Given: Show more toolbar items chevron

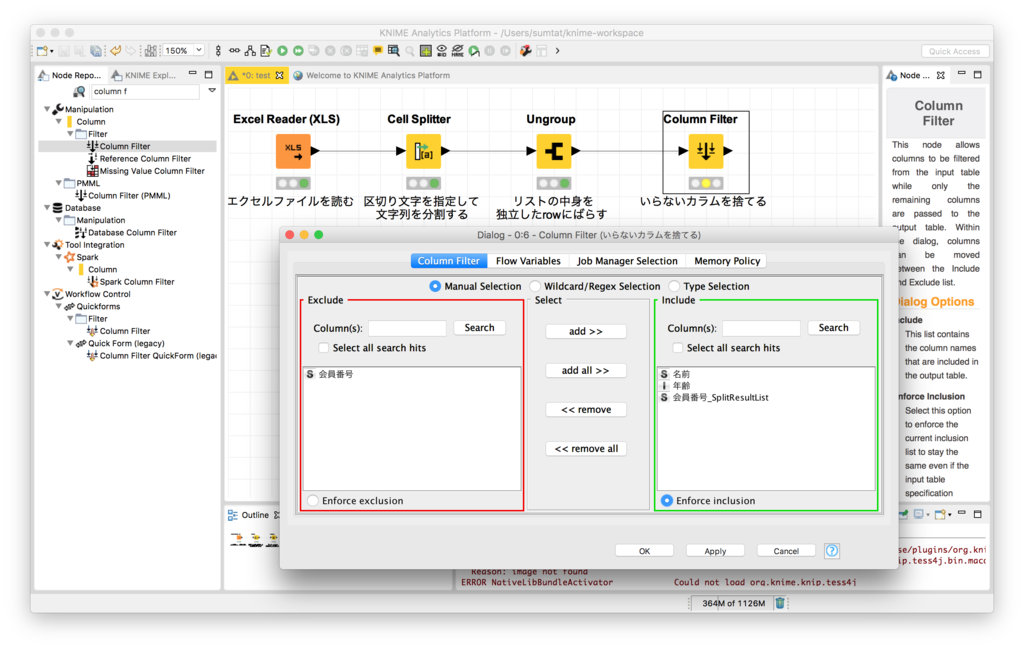Looking at the screenshot, I should [x=557, y=51].
